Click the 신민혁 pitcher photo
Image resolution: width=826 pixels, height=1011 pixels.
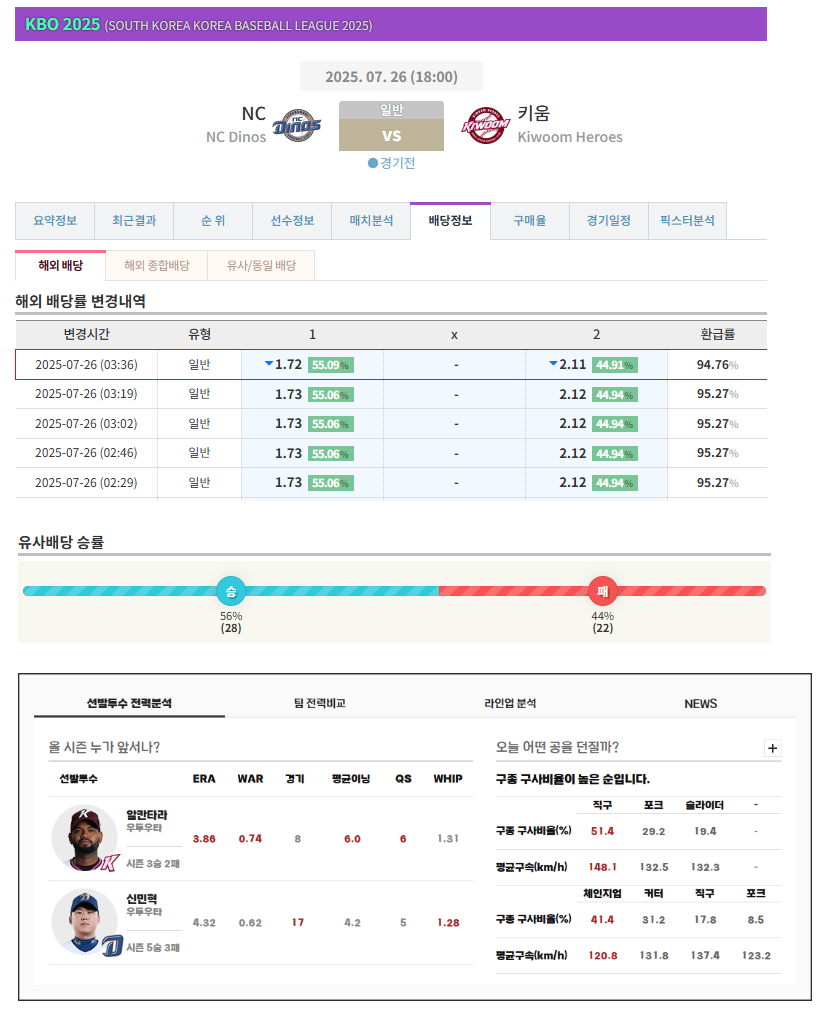coord(85,922)
